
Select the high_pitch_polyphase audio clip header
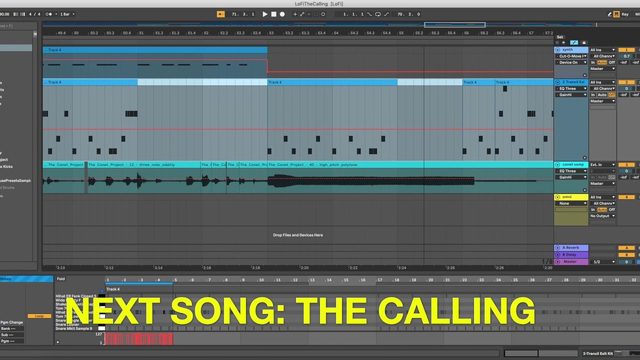coord(410,164)
